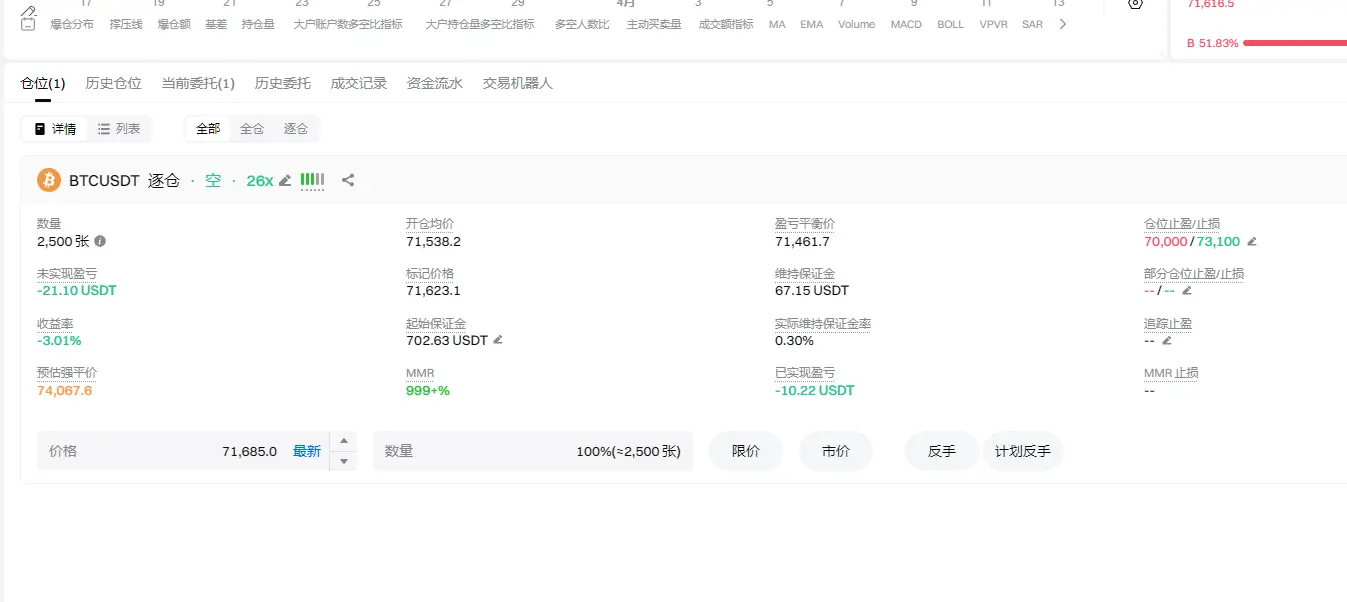Click the green ADL indicator bars
Viewport: 1347px width, 602px height.
(x=312, y=180)
